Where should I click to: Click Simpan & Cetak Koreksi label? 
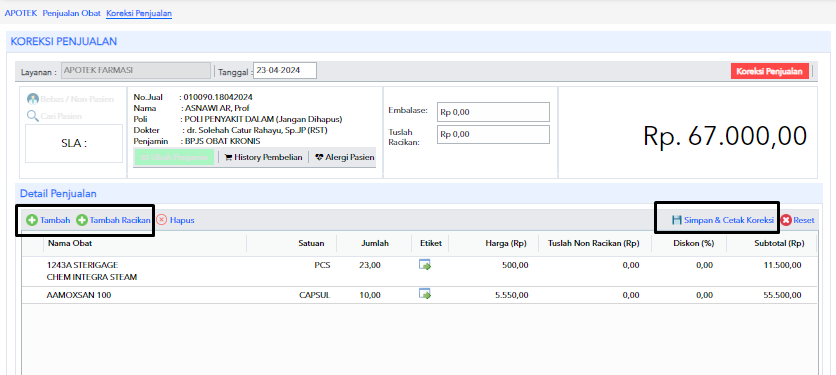coord(729,220)
